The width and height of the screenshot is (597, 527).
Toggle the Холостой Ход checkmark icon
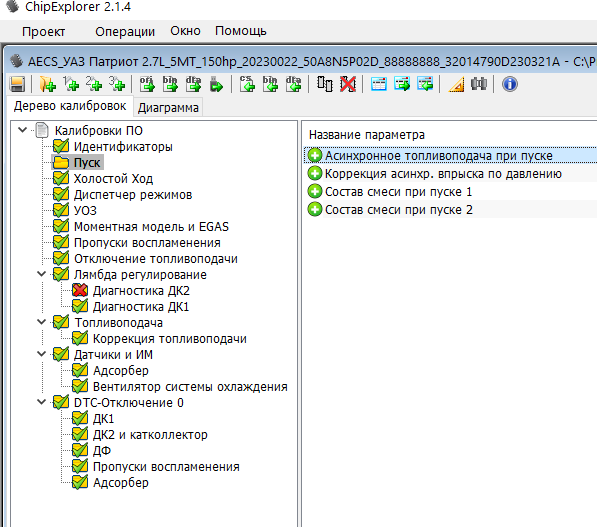click(x=61, y=178)
